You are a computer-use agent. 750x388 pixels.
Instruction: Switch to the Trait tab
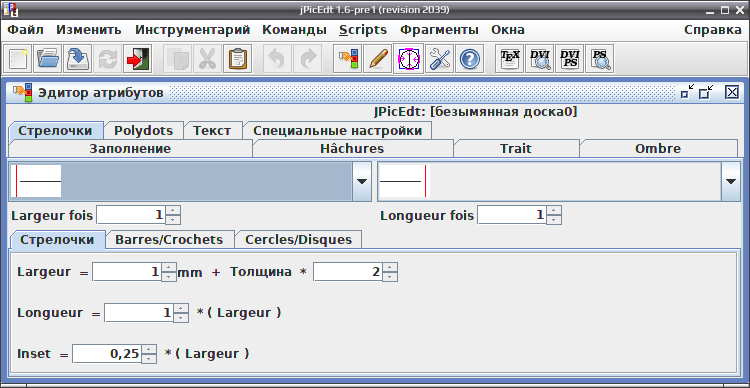tap(516, 148)
